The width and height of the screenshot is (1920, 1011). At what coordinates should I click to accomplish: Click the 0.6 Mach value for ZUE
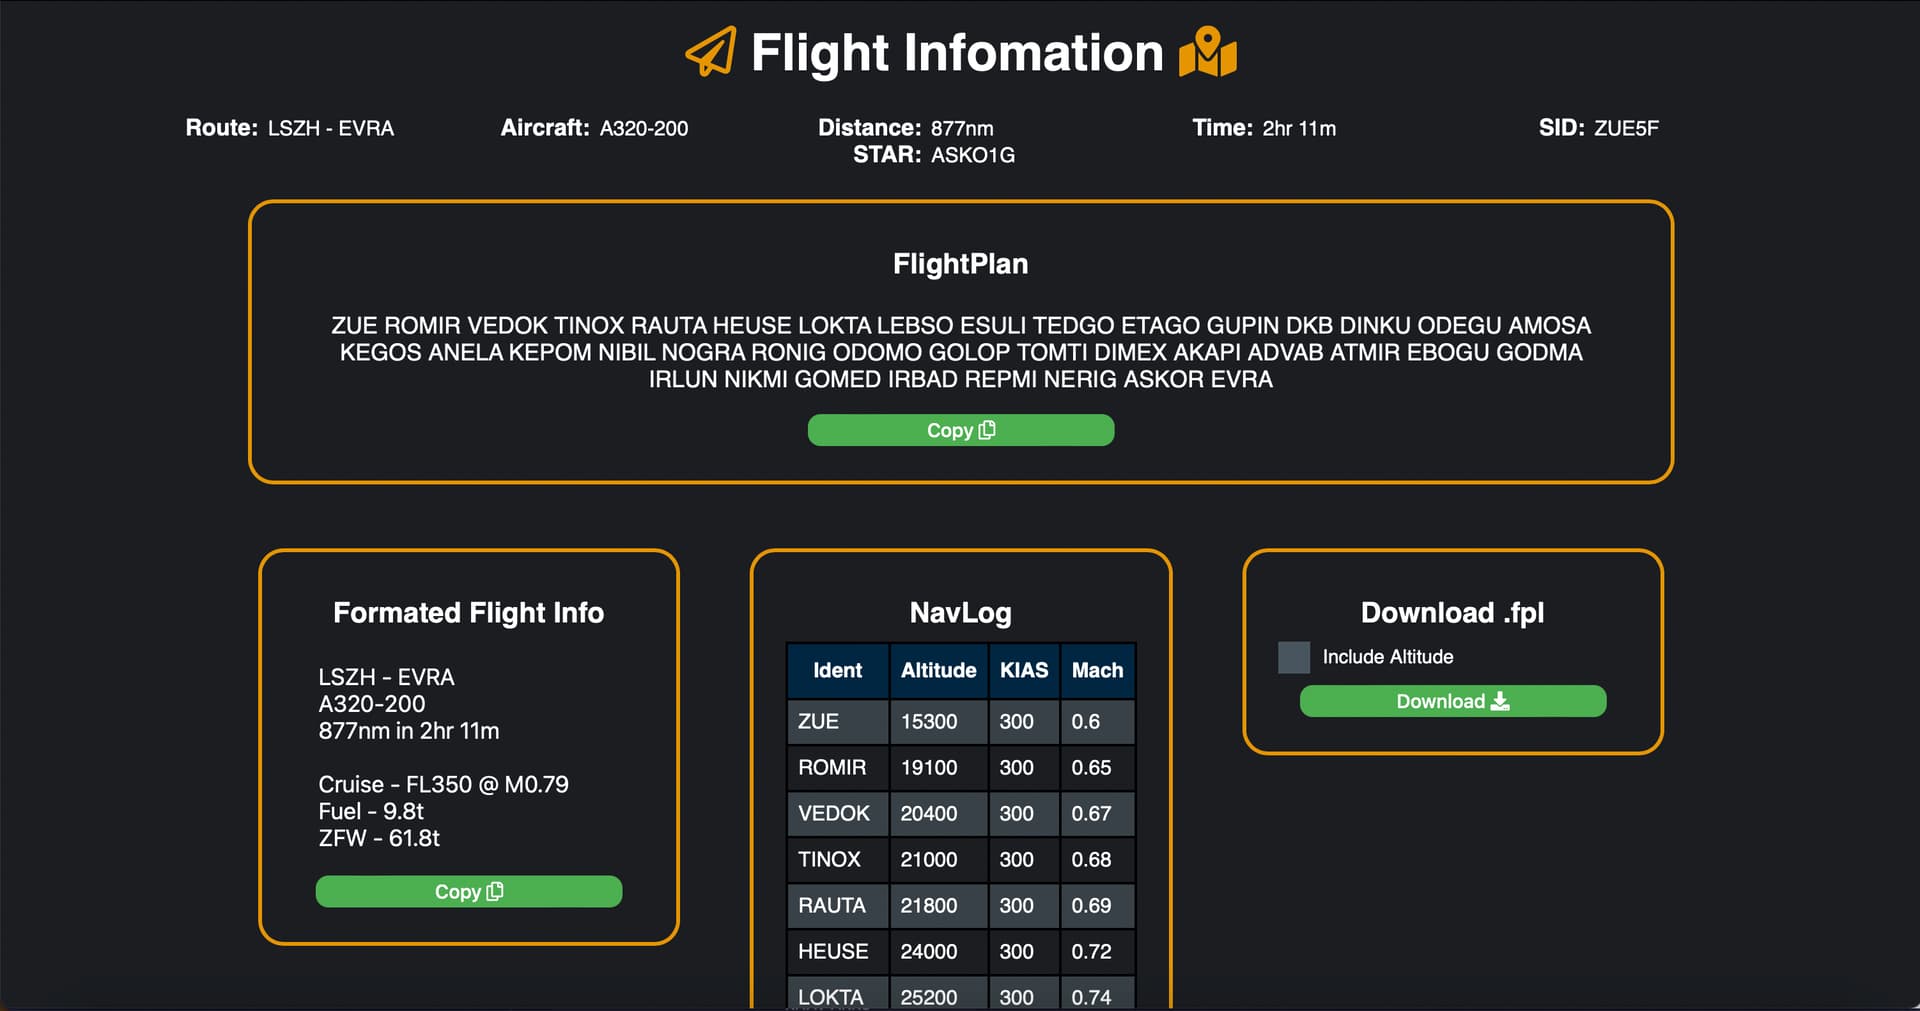1086,721
